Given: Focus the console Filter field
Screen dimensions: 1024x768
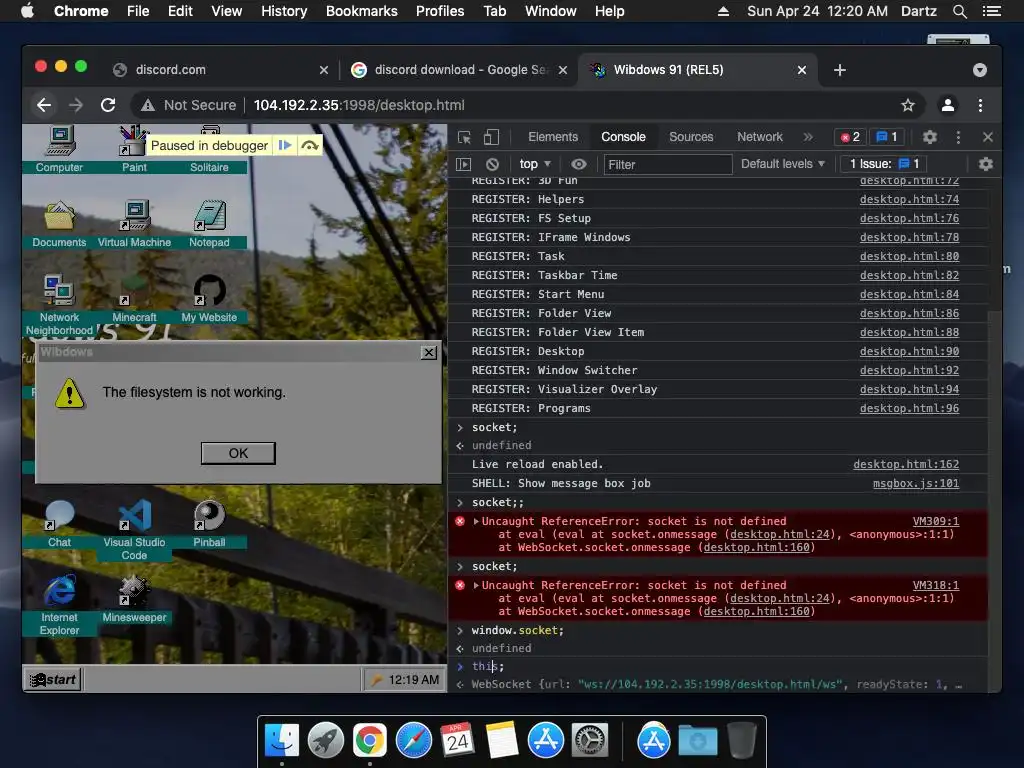Looking at the screenshot, I should point(667,165).
